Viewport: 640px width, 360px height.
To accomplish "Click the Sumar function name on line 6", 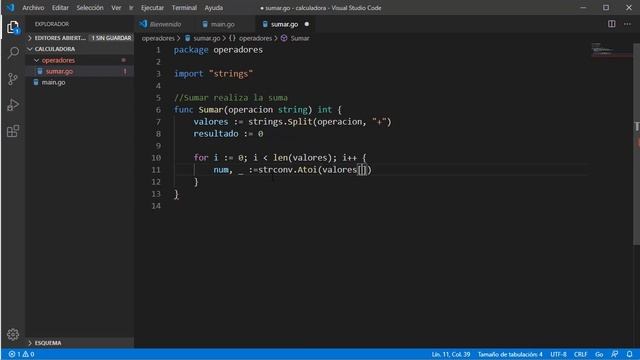I will coord(211,110).
